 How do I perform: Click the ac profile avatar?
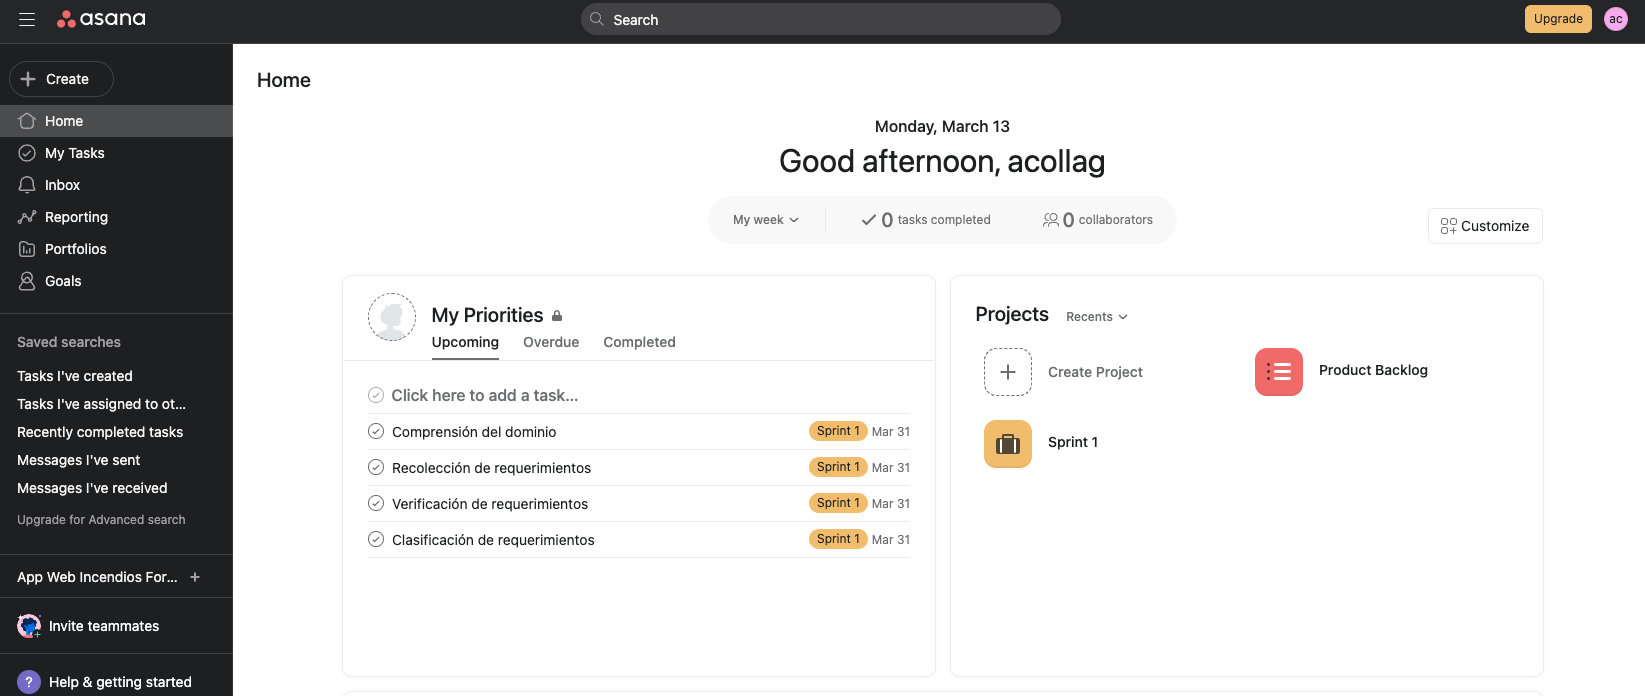[x=1615, y=19]
